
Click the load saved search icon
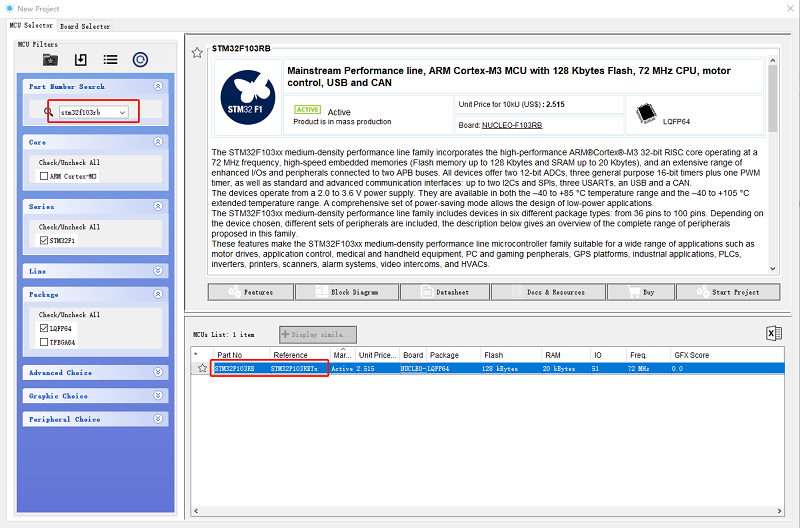coord(81,60)
